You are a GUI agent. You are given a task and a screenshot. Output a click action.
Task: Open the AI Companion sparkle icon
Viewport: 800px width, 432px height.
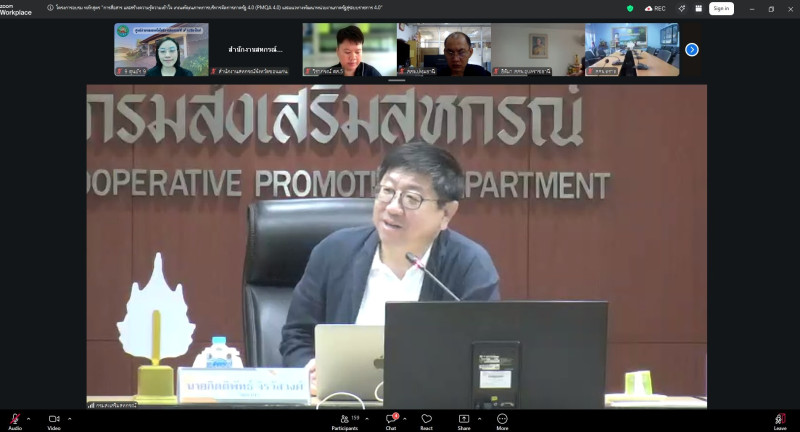(x=681, y=8)
